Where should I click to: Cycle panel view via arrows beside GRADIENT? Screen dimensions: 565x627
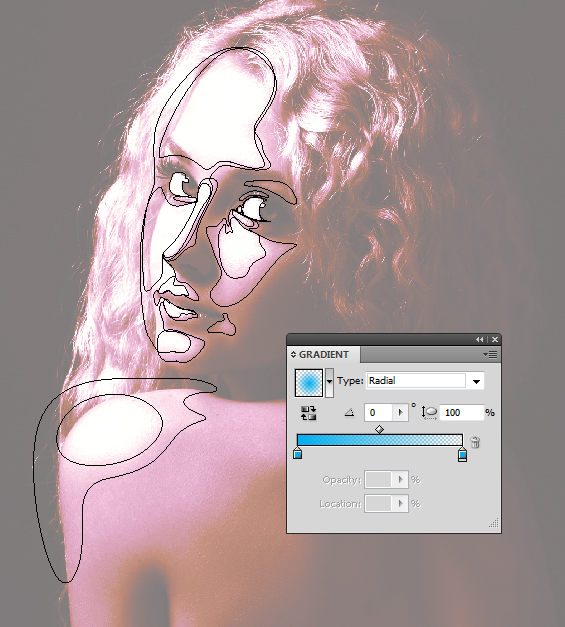tap(293, 355)
